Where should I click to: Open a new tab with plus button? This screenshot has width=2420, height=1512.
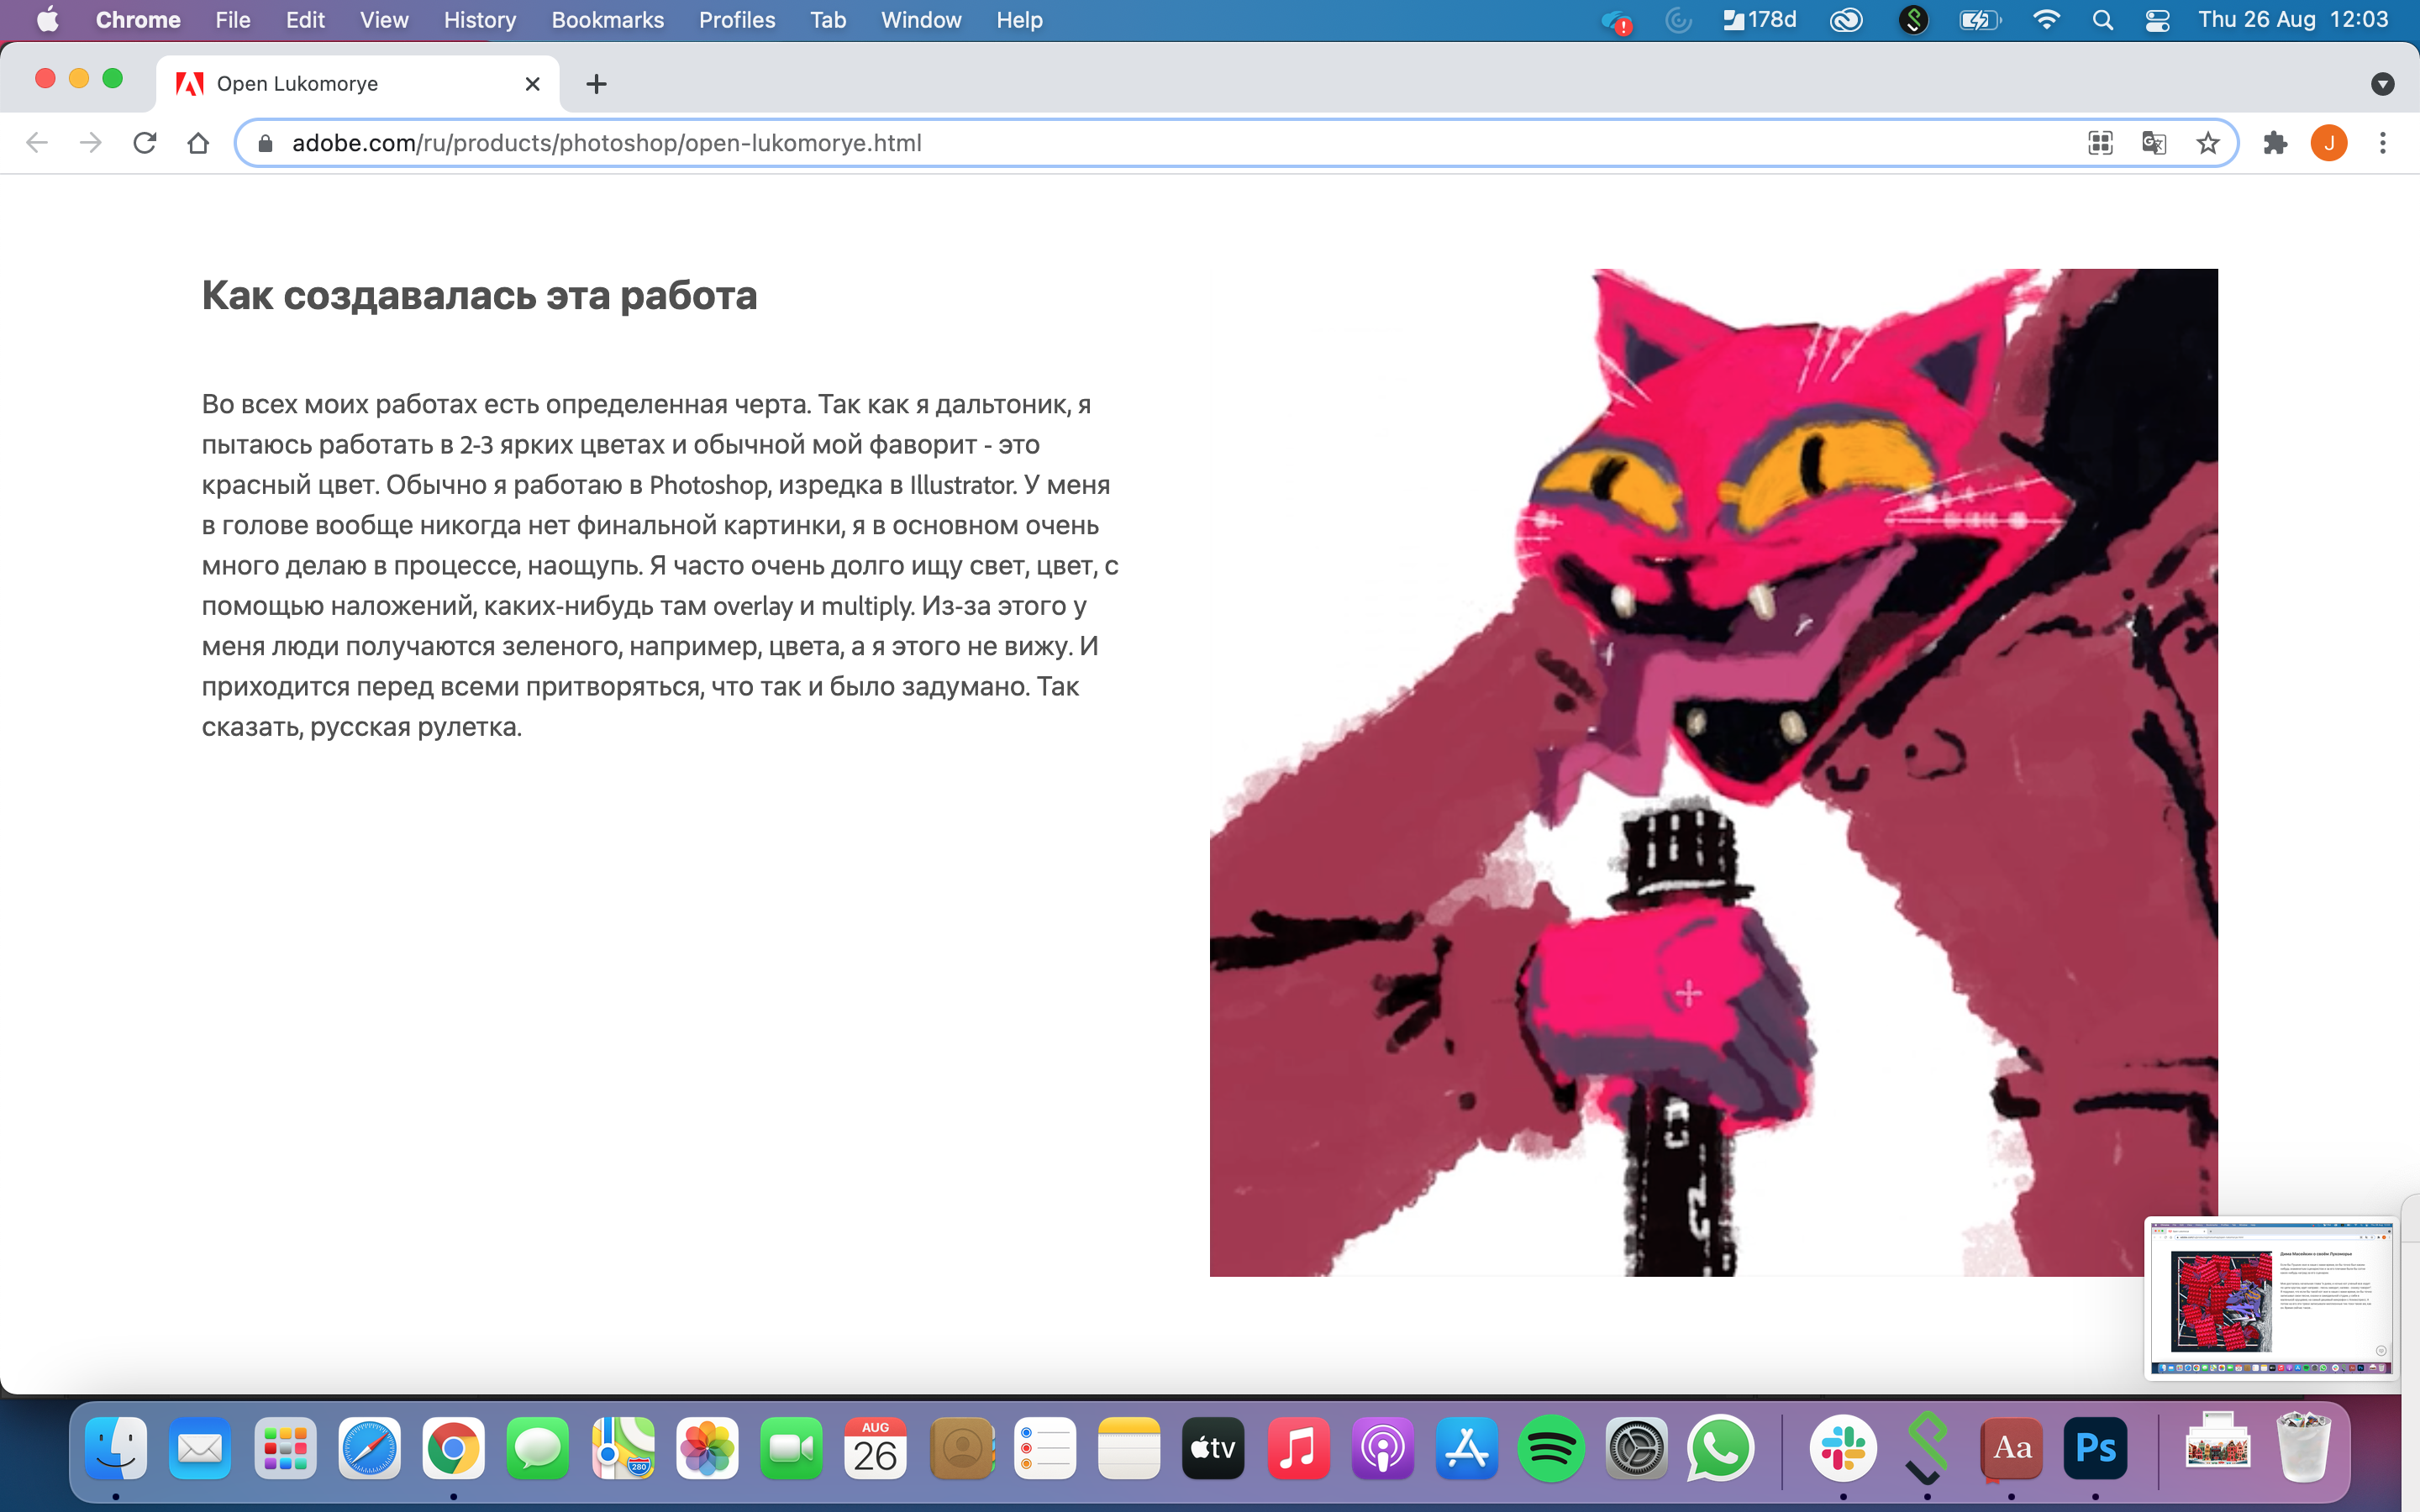tap(596, 84)
